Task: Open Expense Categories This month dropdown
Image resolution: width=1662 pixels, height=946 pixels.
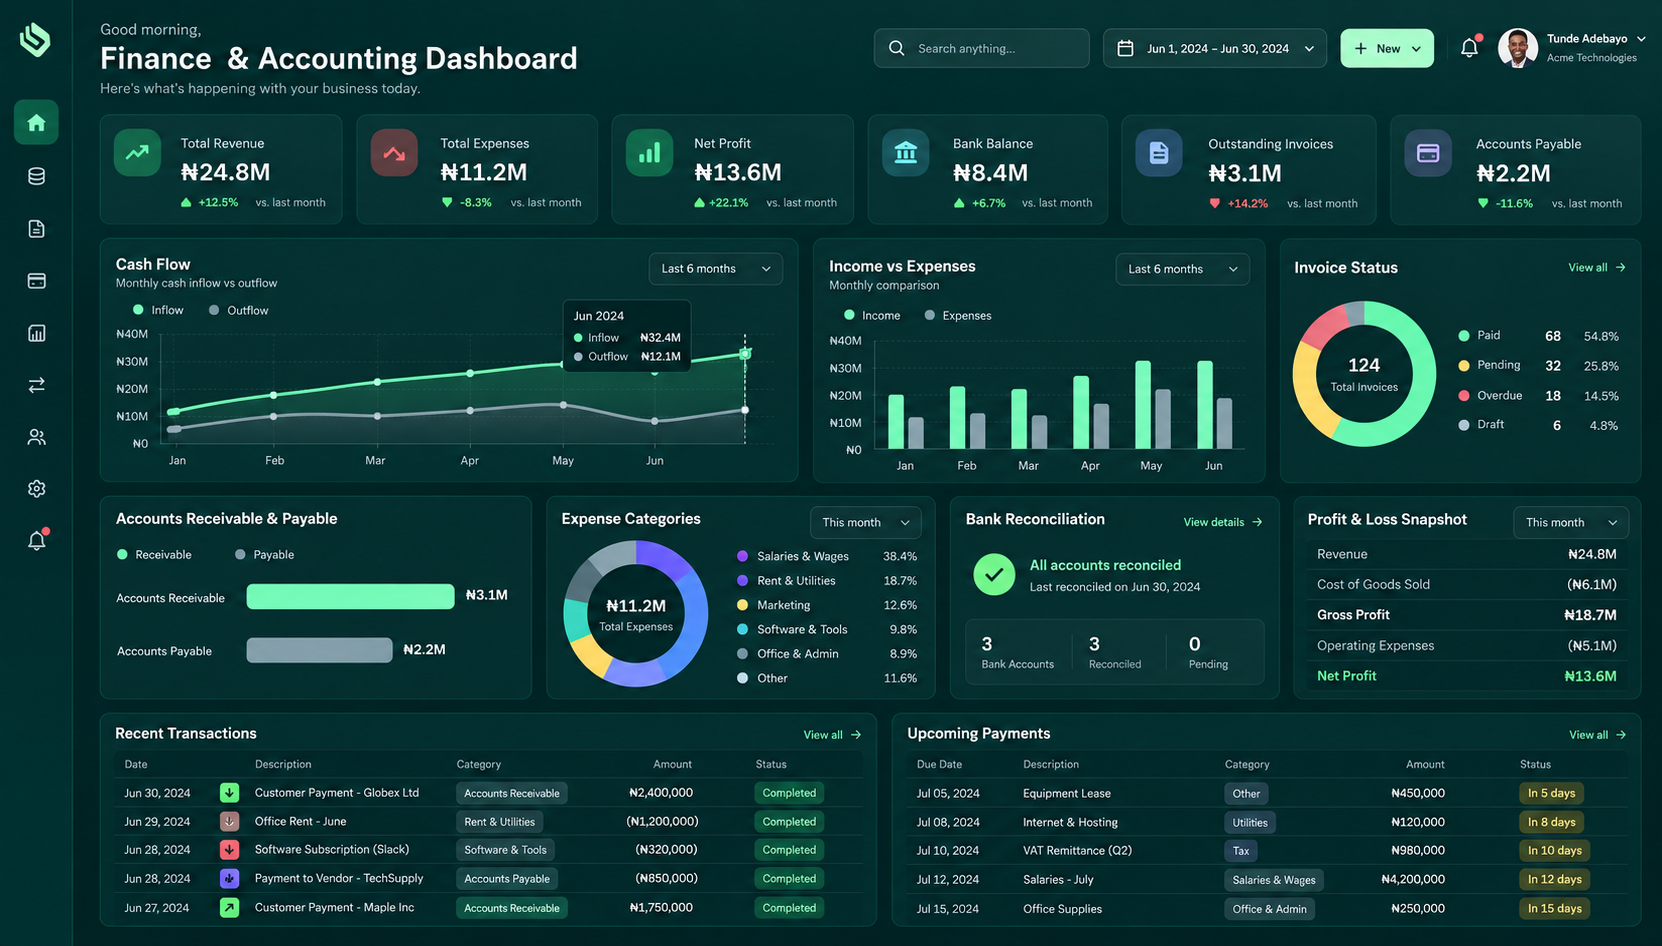Action: 866,522
